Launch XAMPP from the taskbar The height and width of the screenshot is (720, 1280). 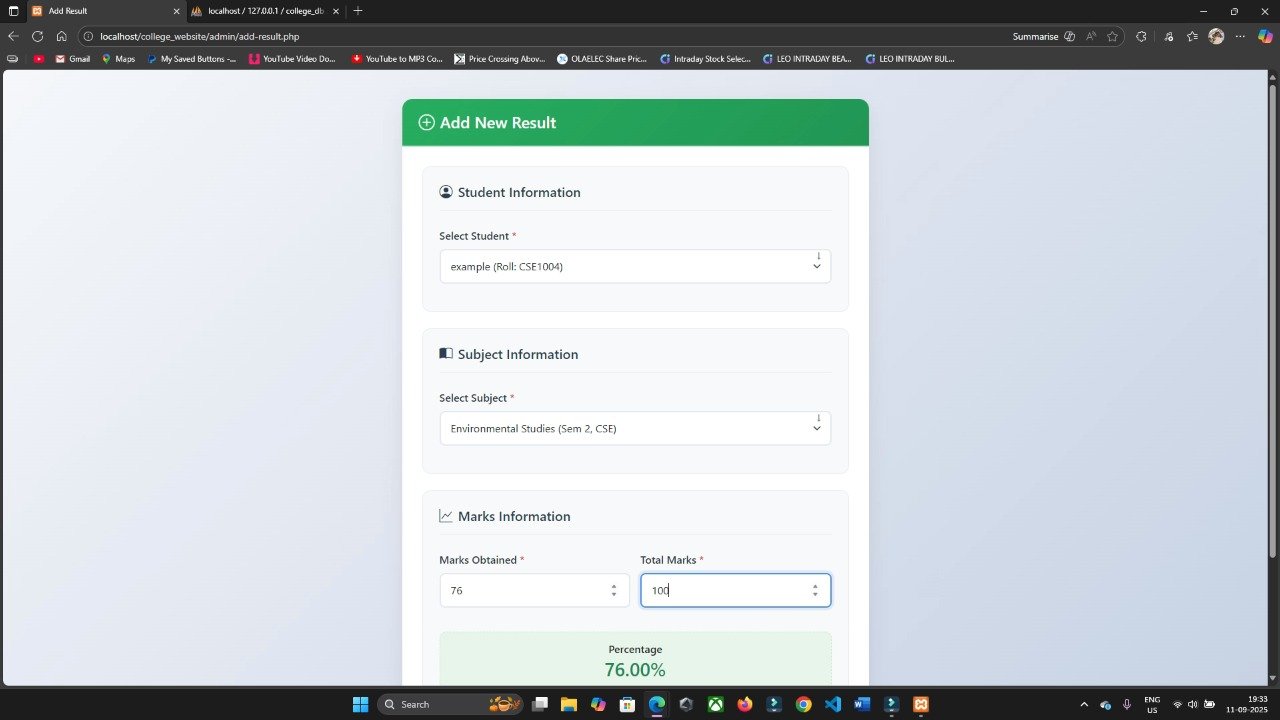point(920,704)
